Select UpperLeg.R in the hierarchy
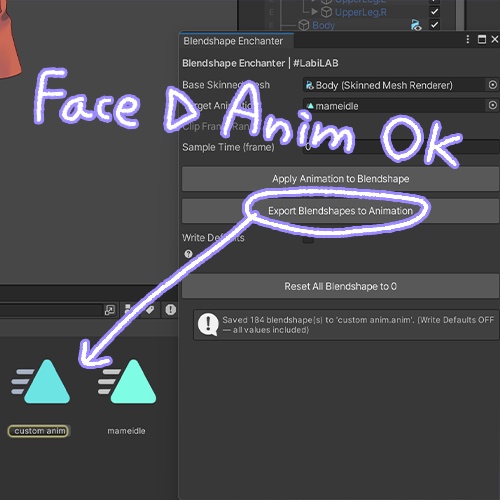 pos(361,12)
